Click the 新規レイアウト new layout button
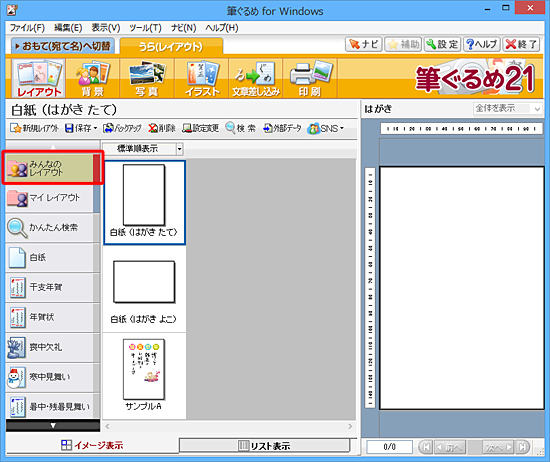550x462 pixels. pos(34,128)
